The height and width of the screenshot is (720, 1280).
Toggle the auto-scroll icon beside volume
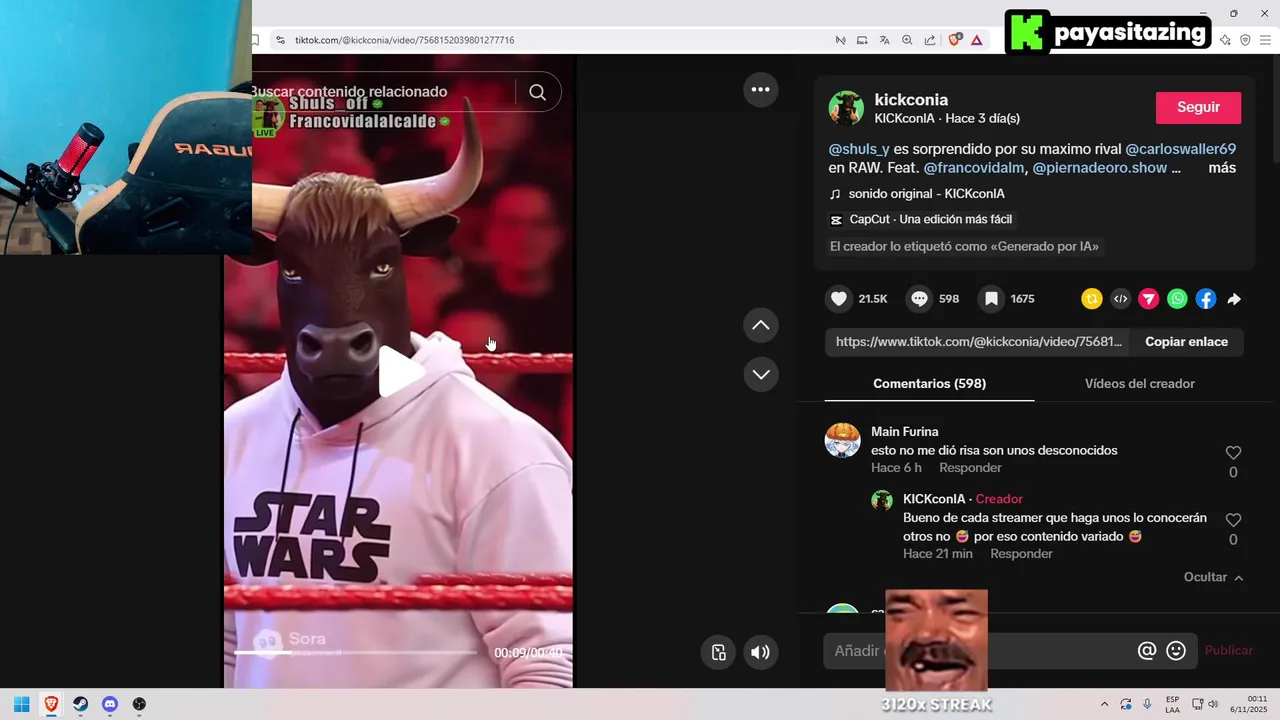tap(718, 652)
